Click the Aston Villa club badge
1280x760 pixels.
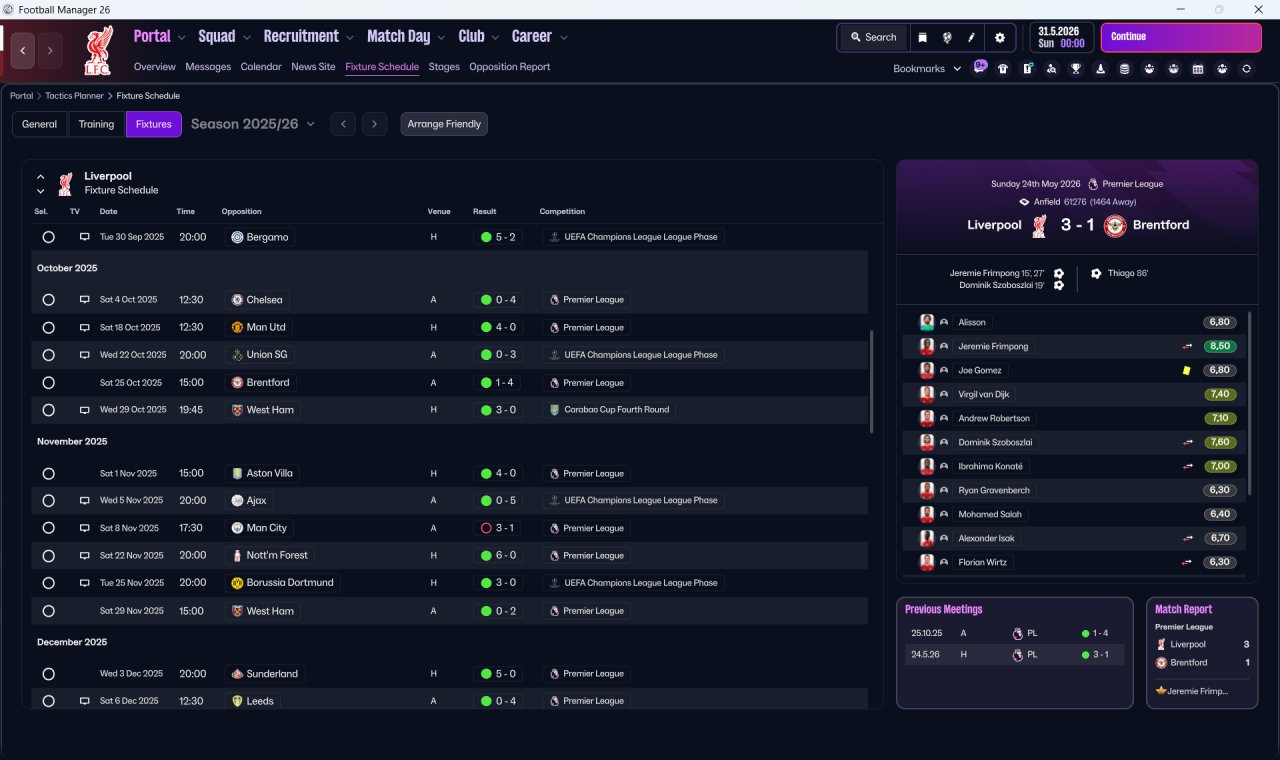[237, 473]
